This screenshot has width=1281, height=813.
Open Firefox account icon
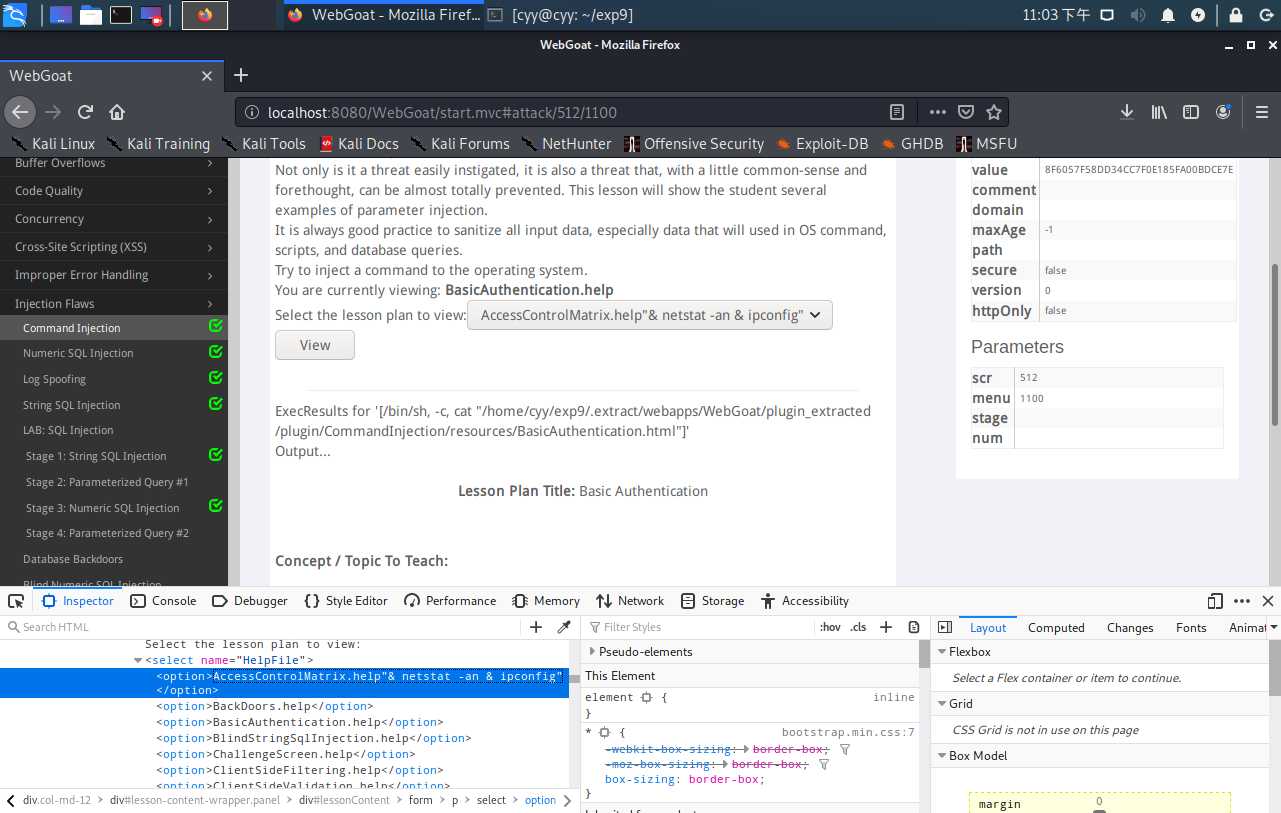[x=1223, y=112]
